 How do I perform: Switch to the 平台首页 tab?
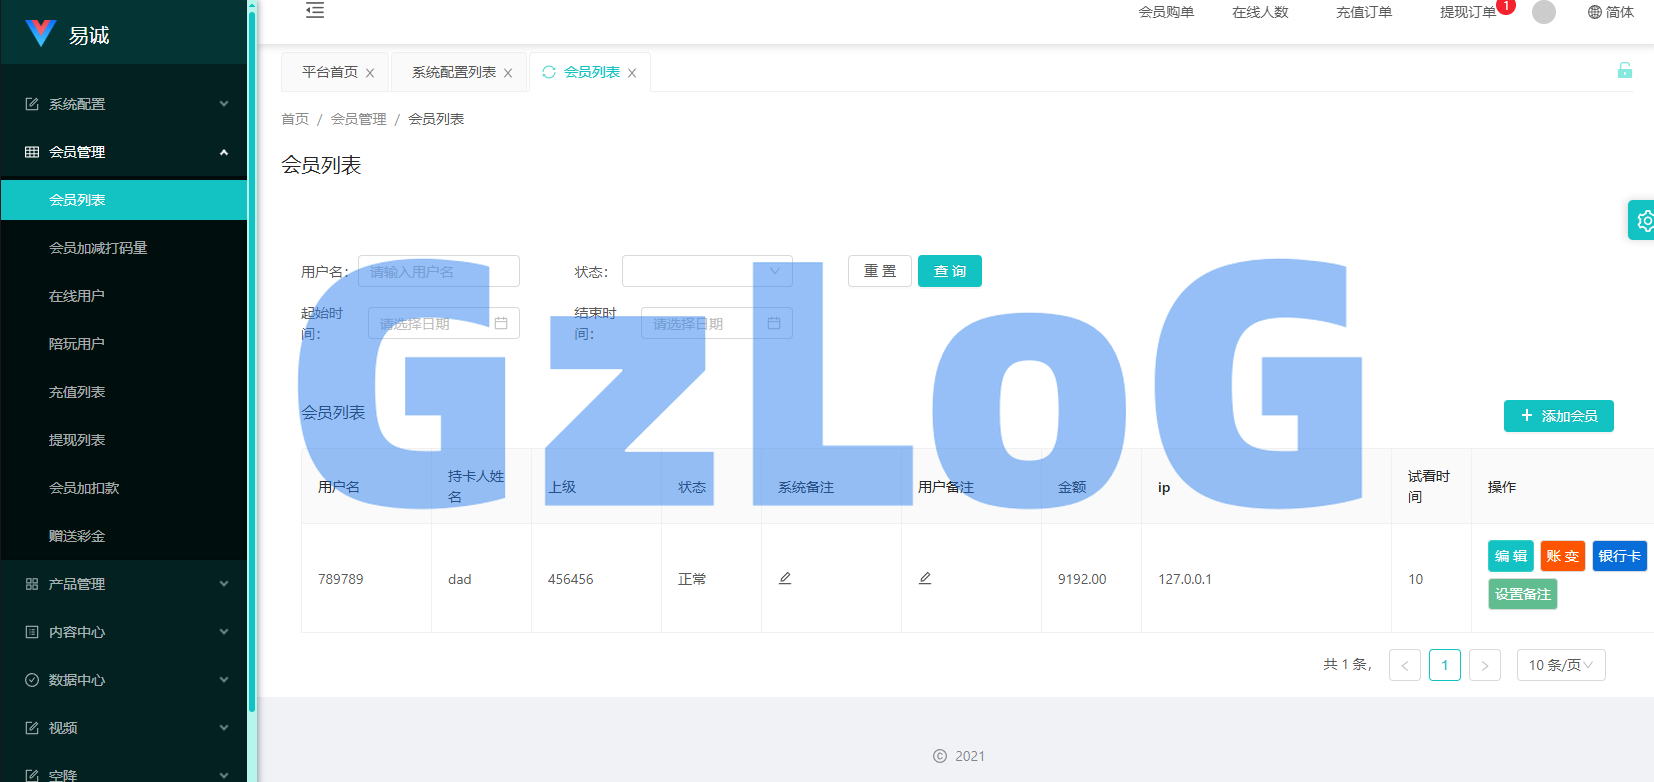click(330, 72)
